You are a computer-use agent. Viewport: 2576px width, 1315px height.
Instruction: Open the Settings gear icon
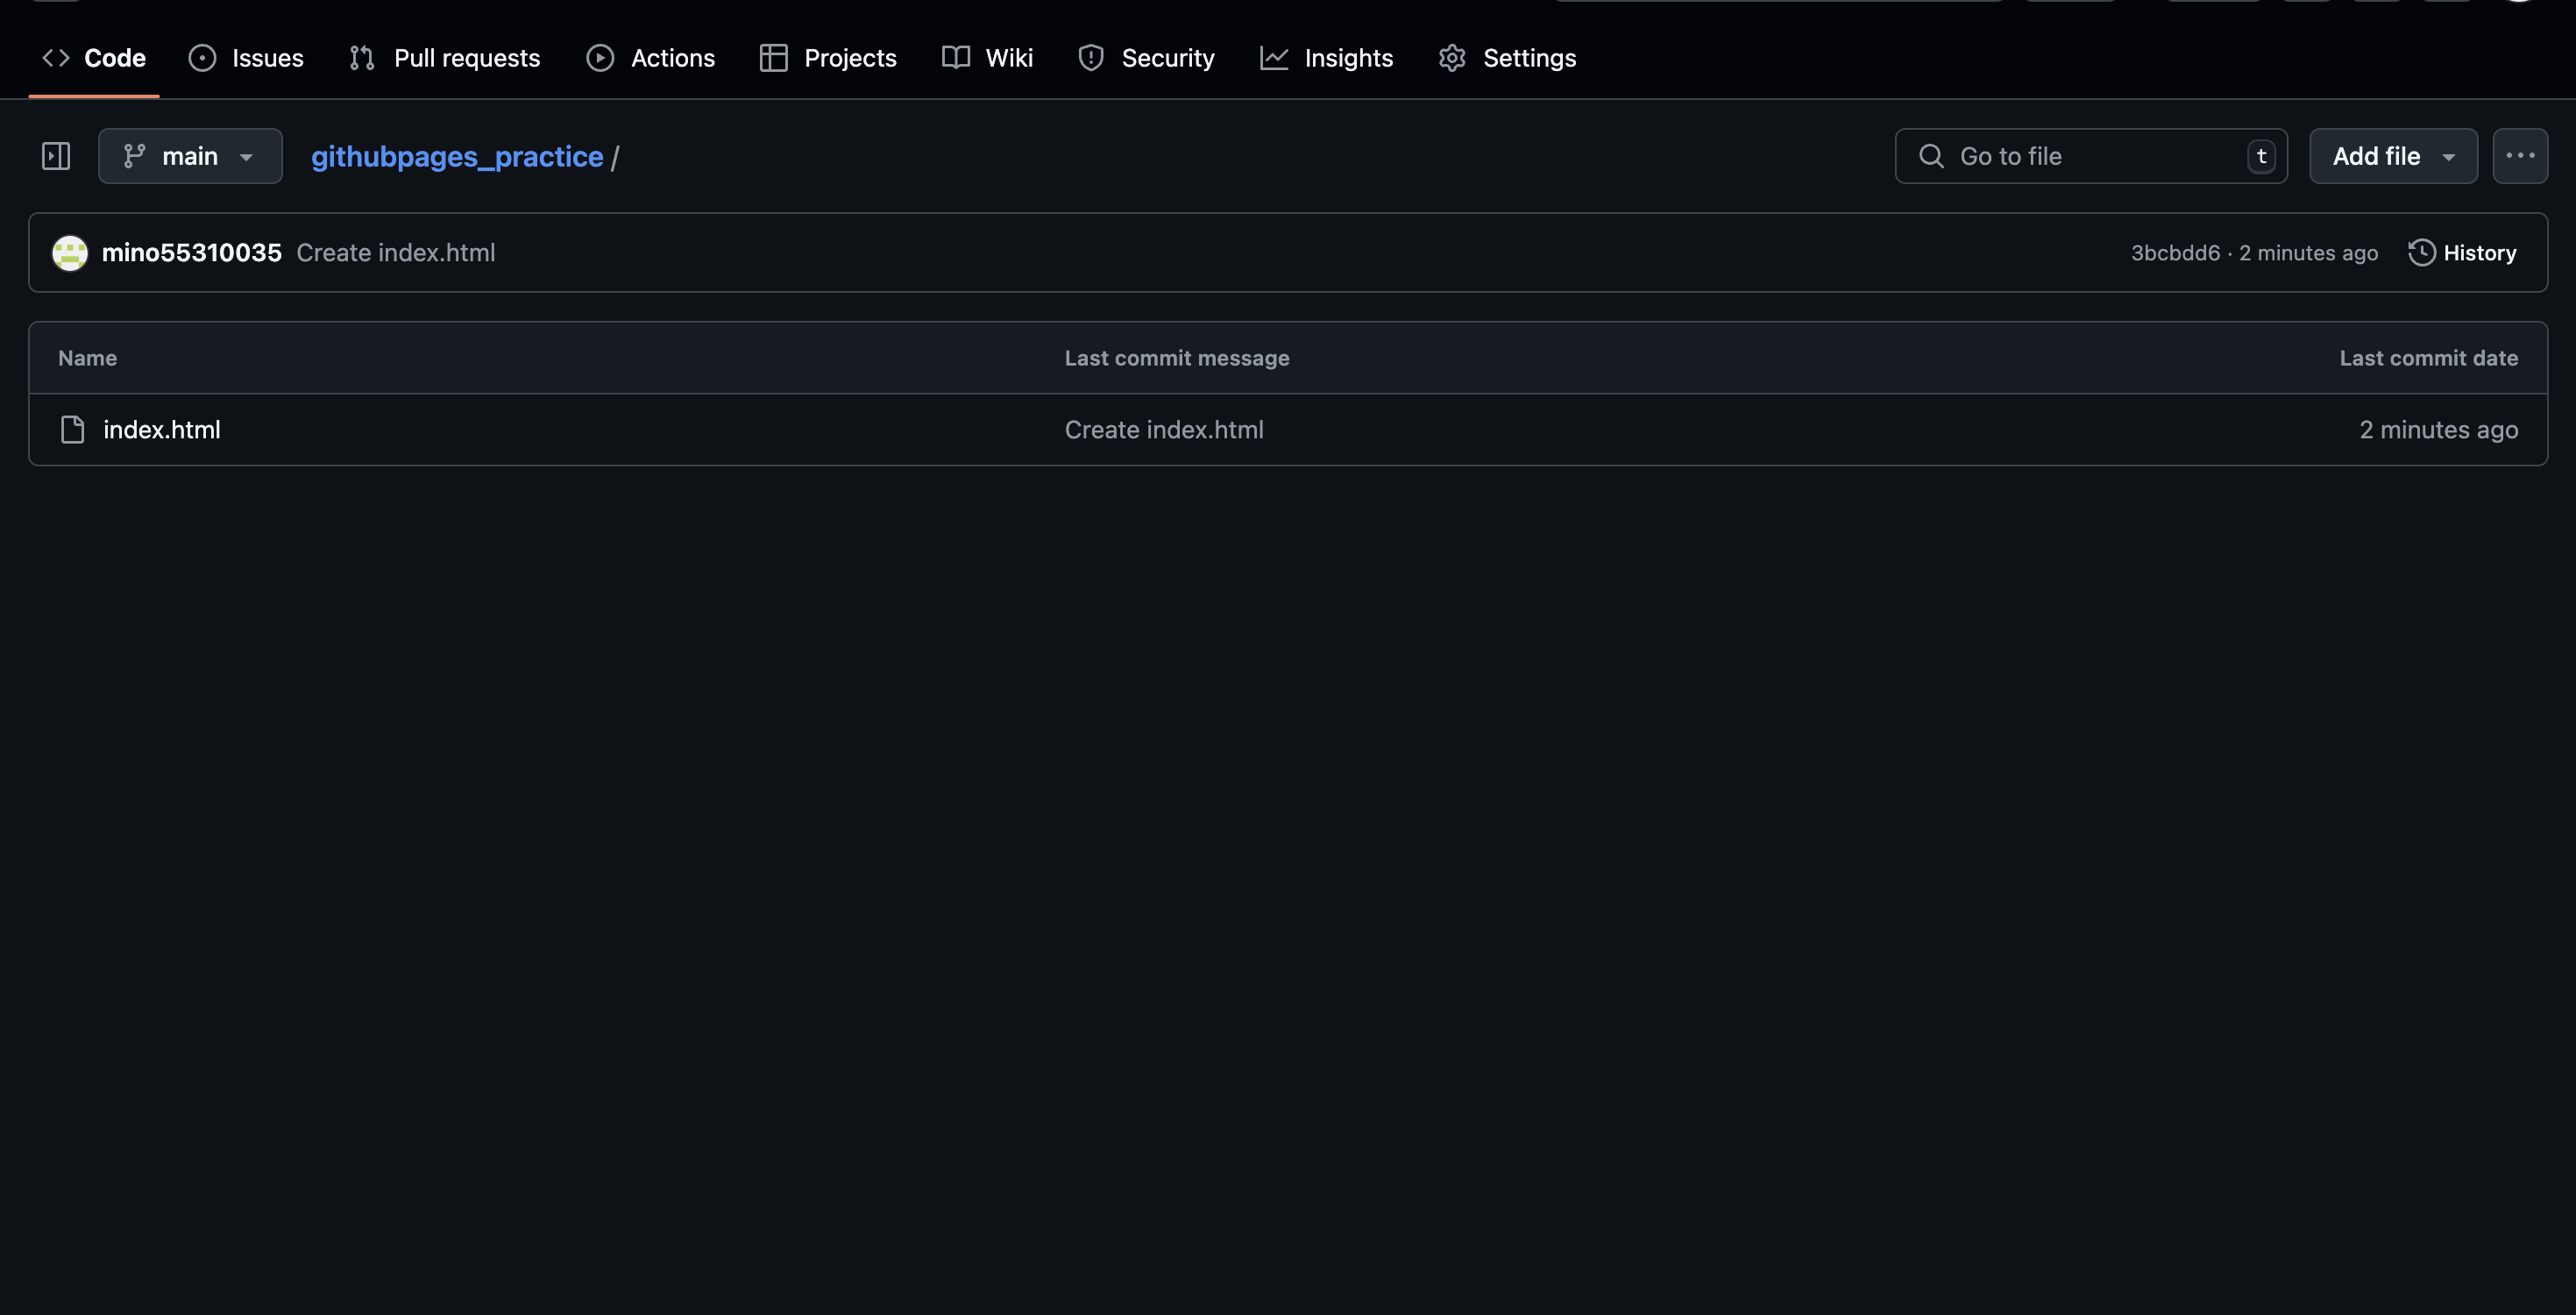[x=1452, y=58]
